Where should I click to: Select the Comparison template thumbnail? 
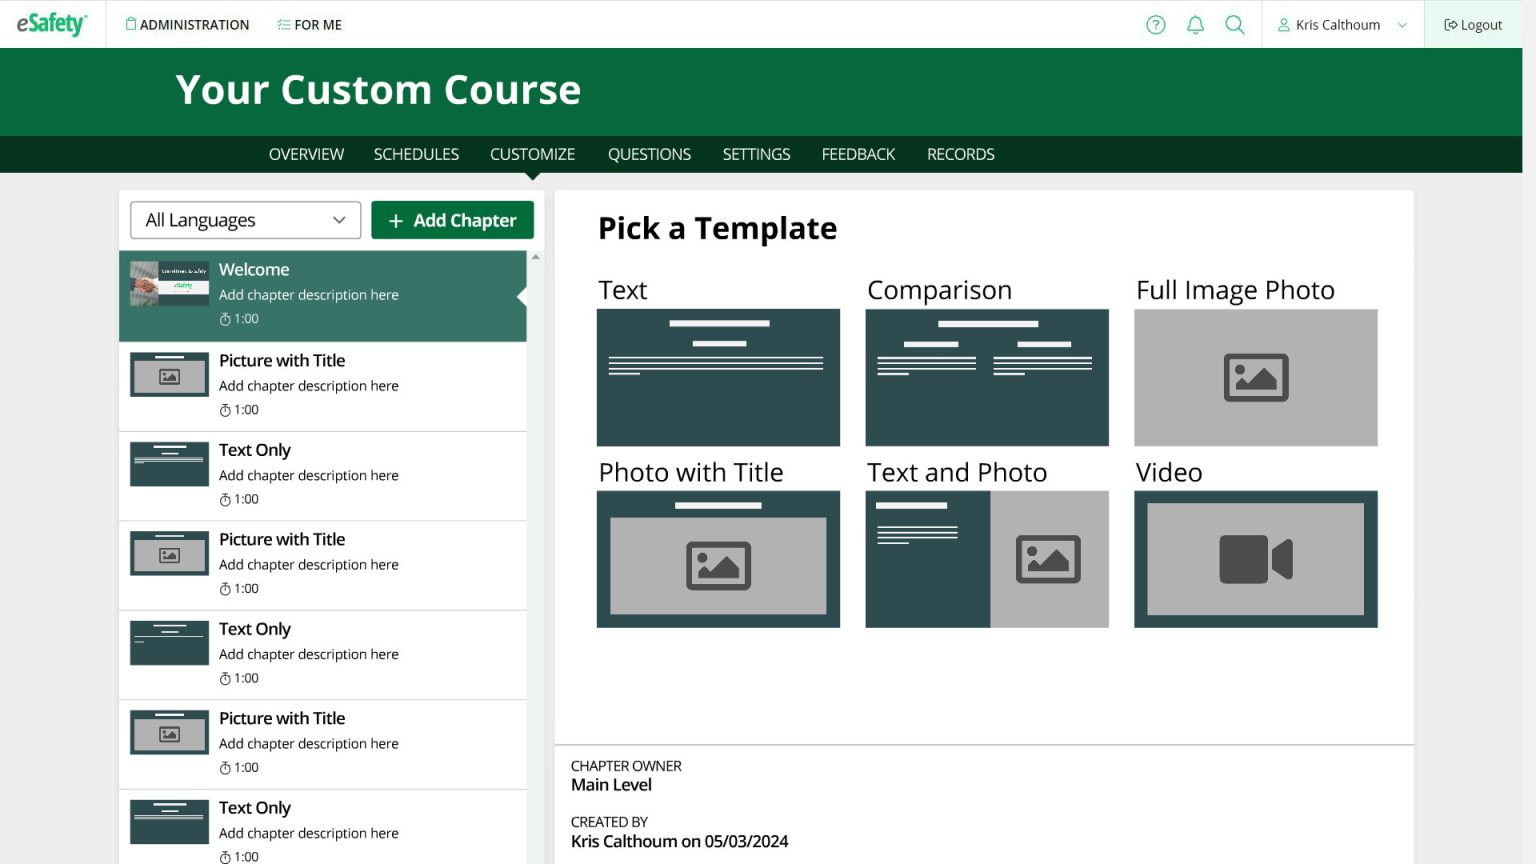point(987,378)
